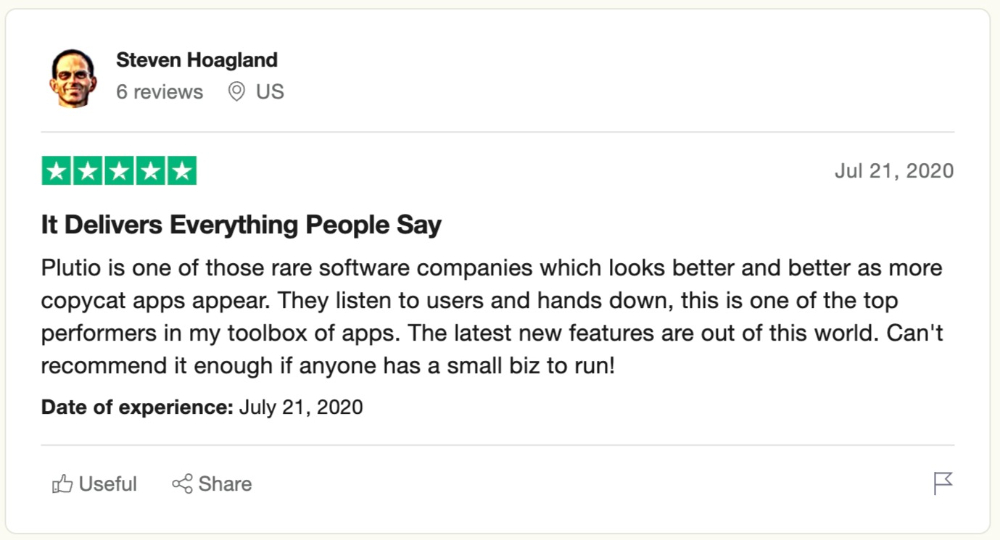Click the location pin icon
Image resolution: width=1000 pixels, height=540 pixels.
coord(236,92)
